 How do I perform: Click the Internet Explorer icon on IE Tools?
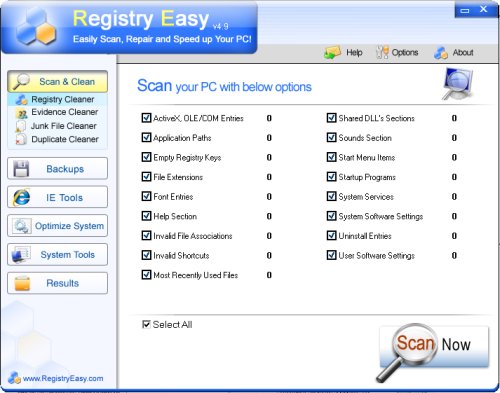[21, 197]
